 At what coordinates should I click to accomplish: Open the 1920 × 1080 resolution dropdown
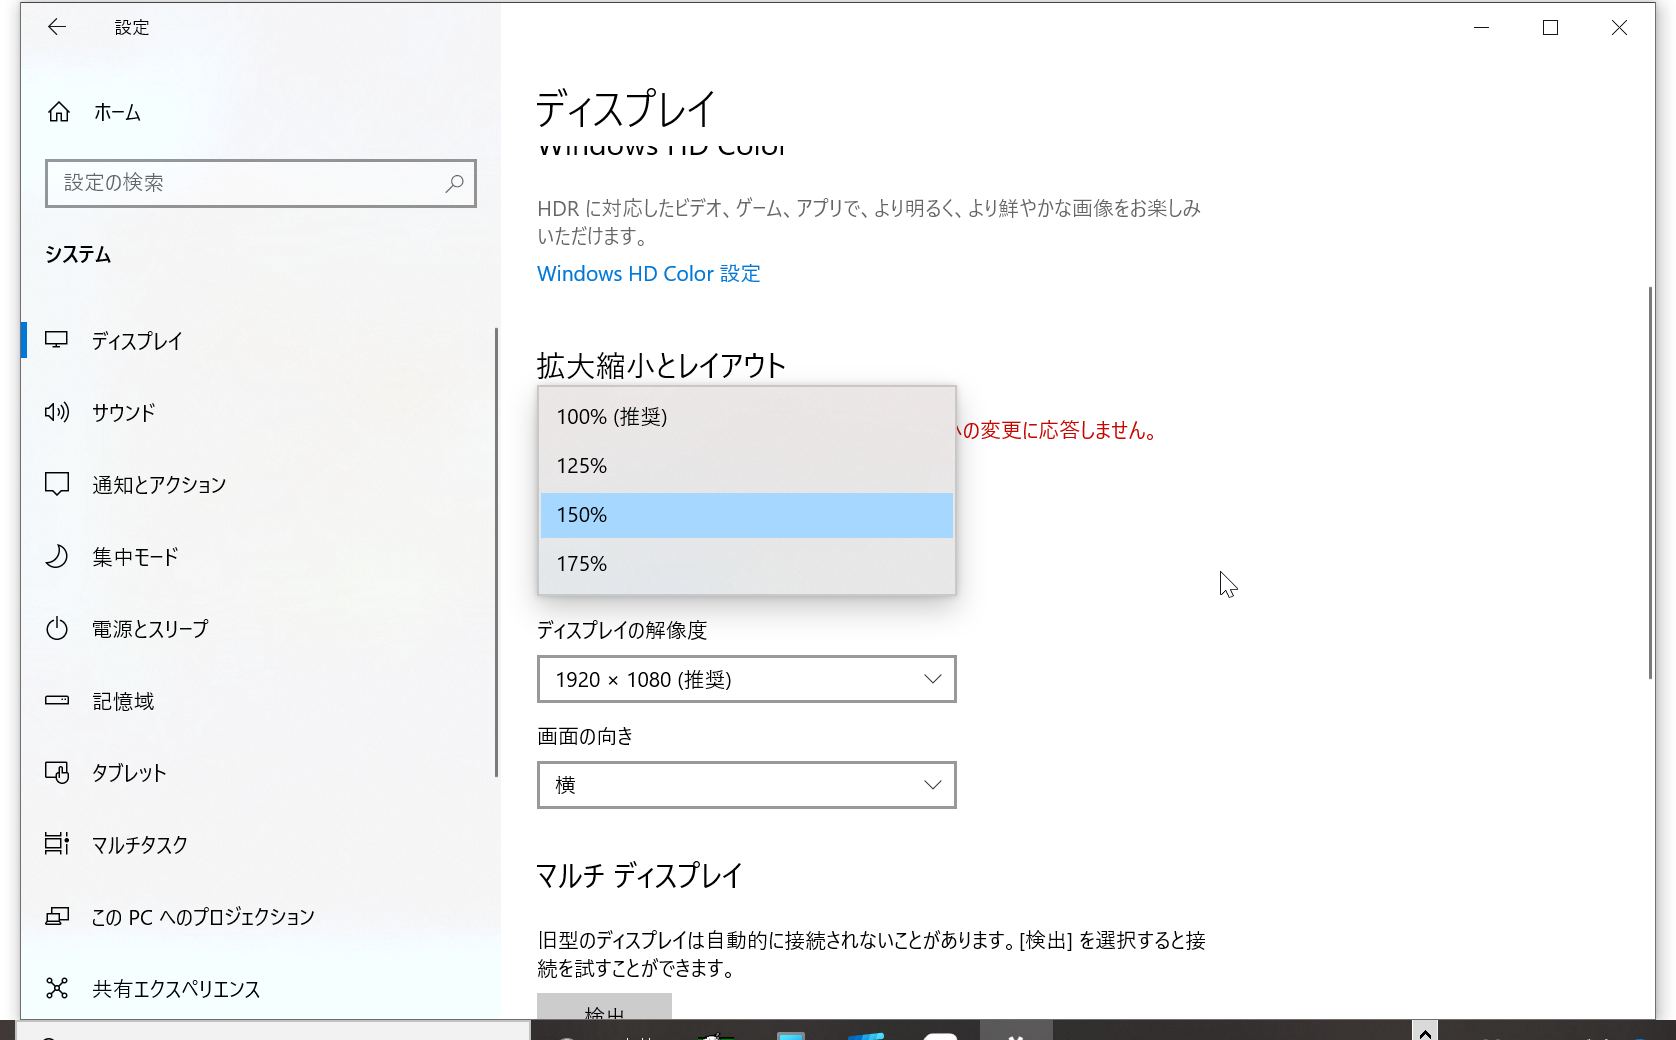747,679
